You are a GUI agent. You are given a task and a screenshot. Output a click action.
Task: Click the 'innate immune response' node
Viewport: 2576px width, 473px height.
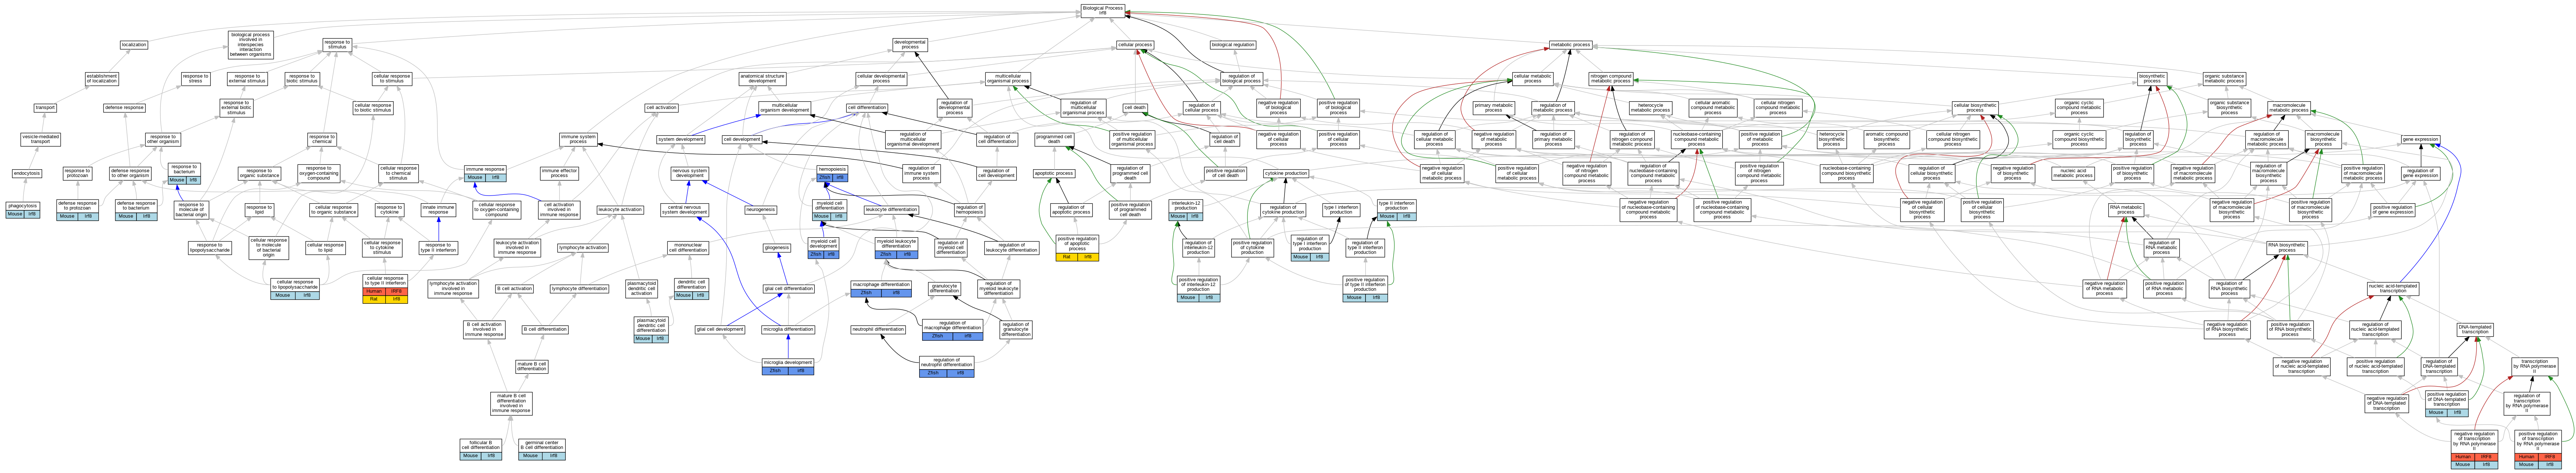438,209
